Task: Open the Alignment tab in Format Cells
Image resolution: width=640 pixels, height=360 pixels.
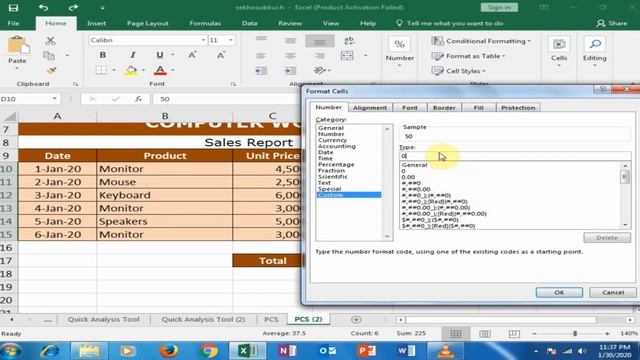Action: (370, 108)
